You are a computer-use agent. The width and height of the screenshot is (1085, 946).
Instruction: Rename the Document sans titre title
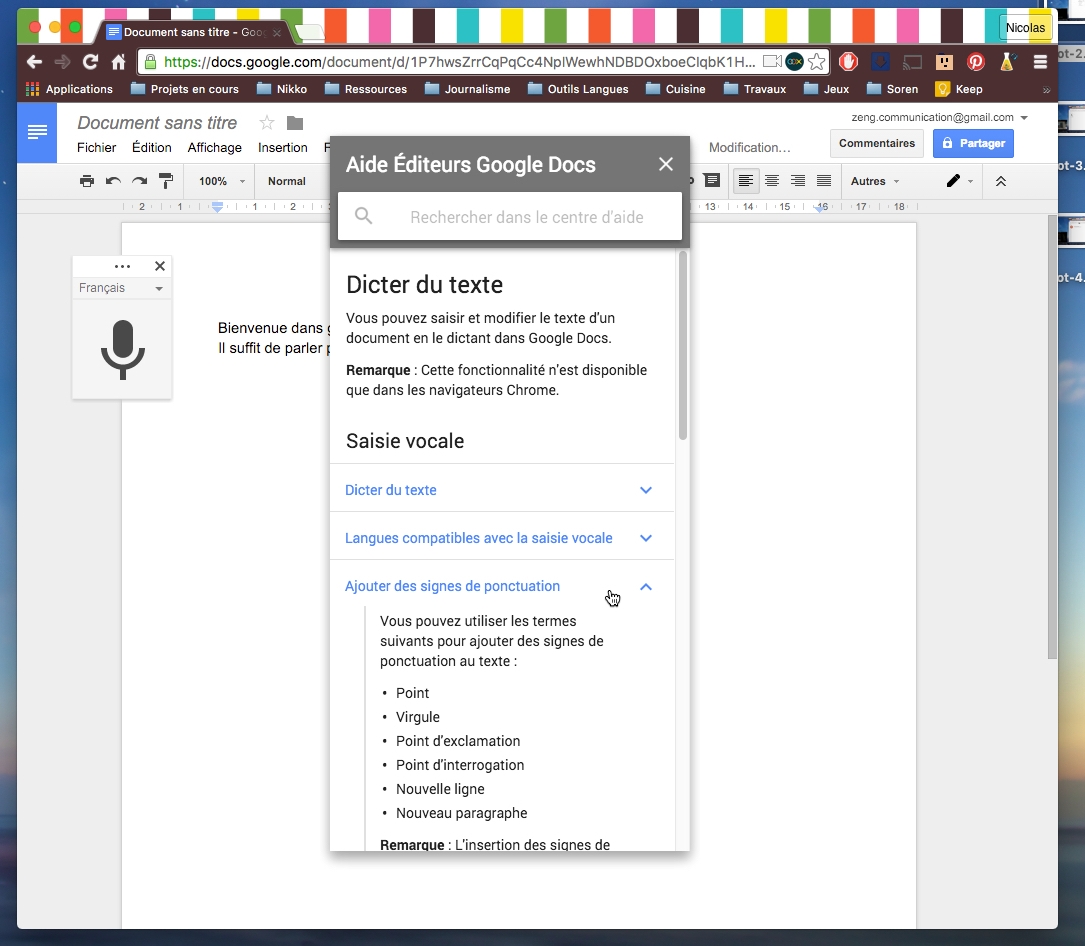click(x=157, y=123)
